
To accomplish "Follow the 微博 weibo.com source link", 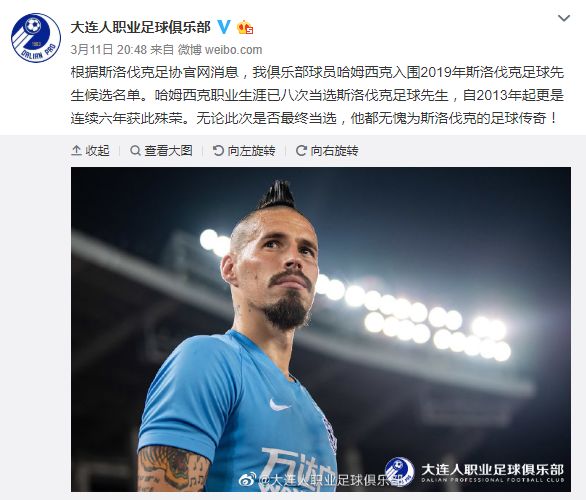I will click(x=220, y=50).
